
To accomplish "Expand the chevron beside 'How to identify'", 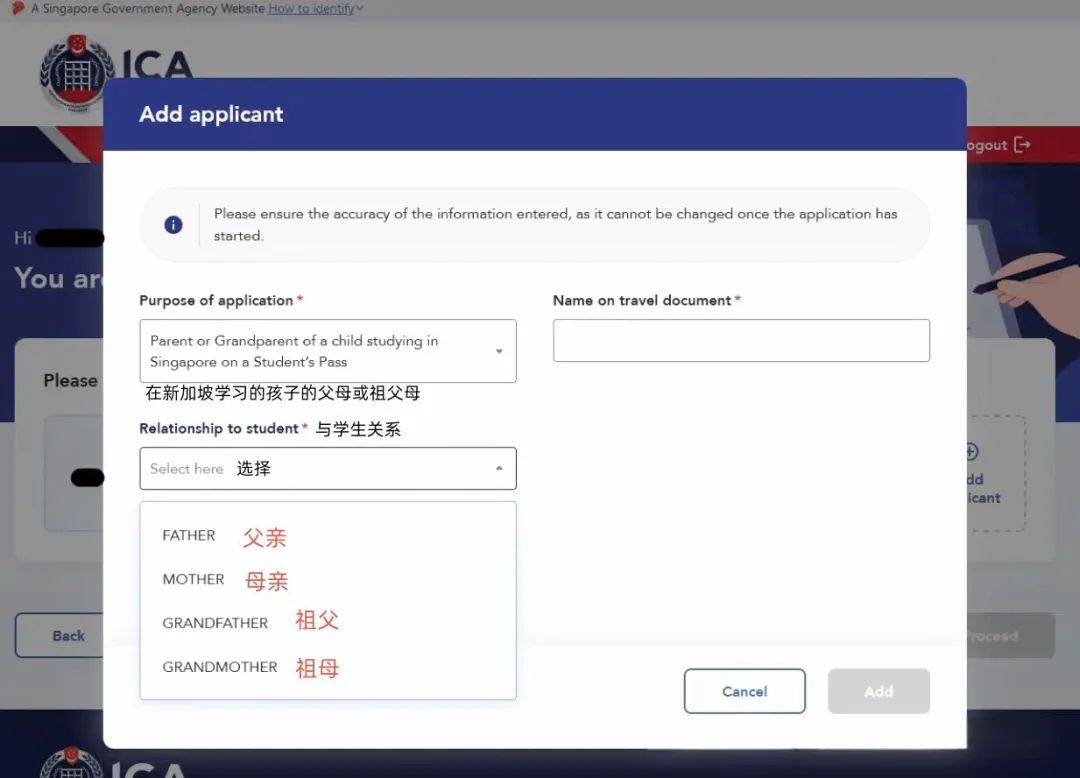I will coord(360,9).
